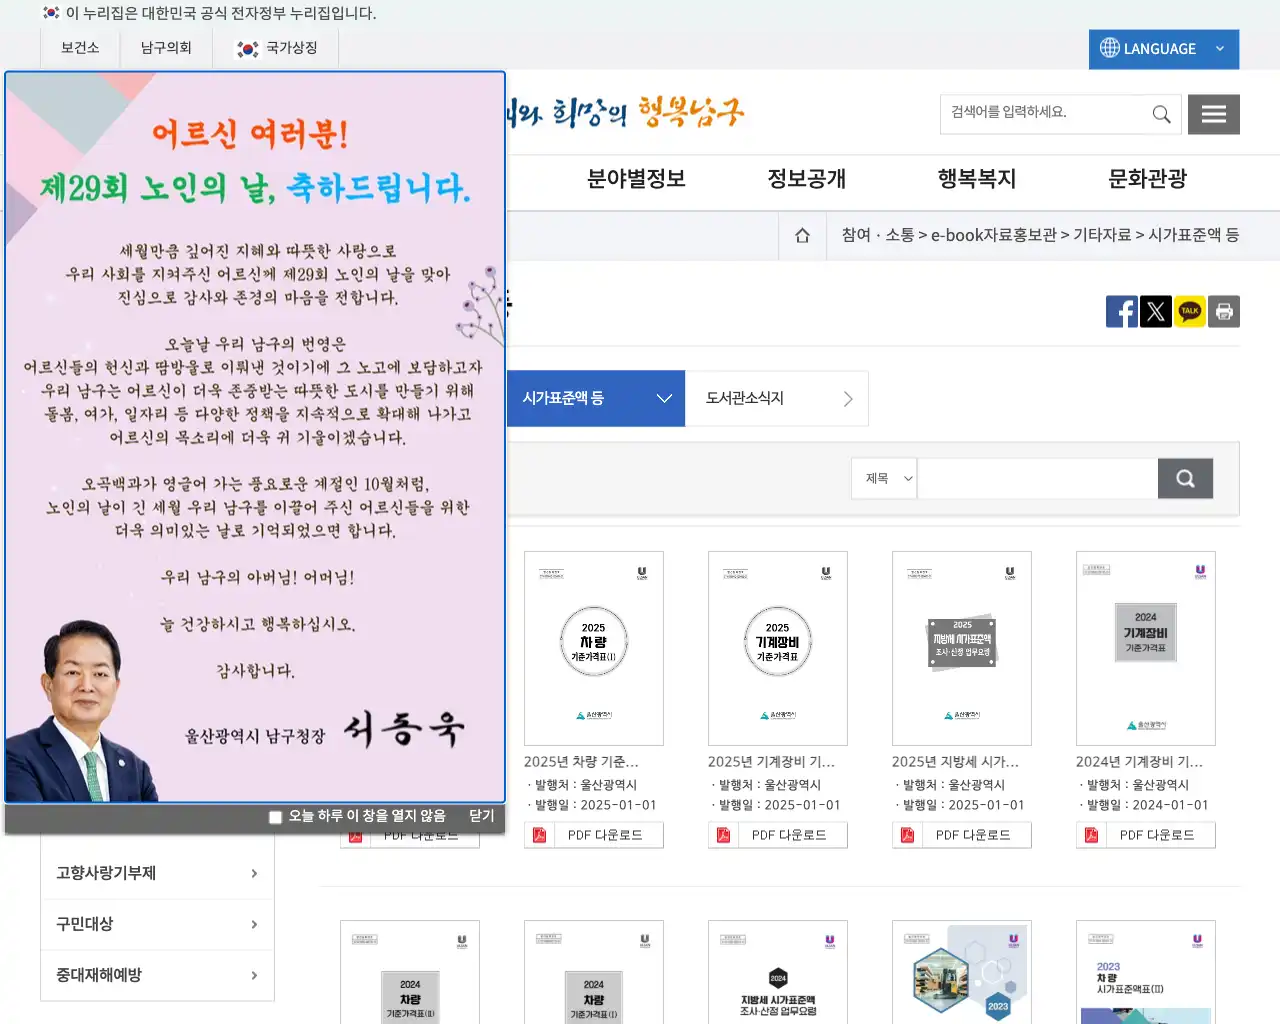
Task: Click breadcrumb 기타자료
Action: [x=1102, y=235]
